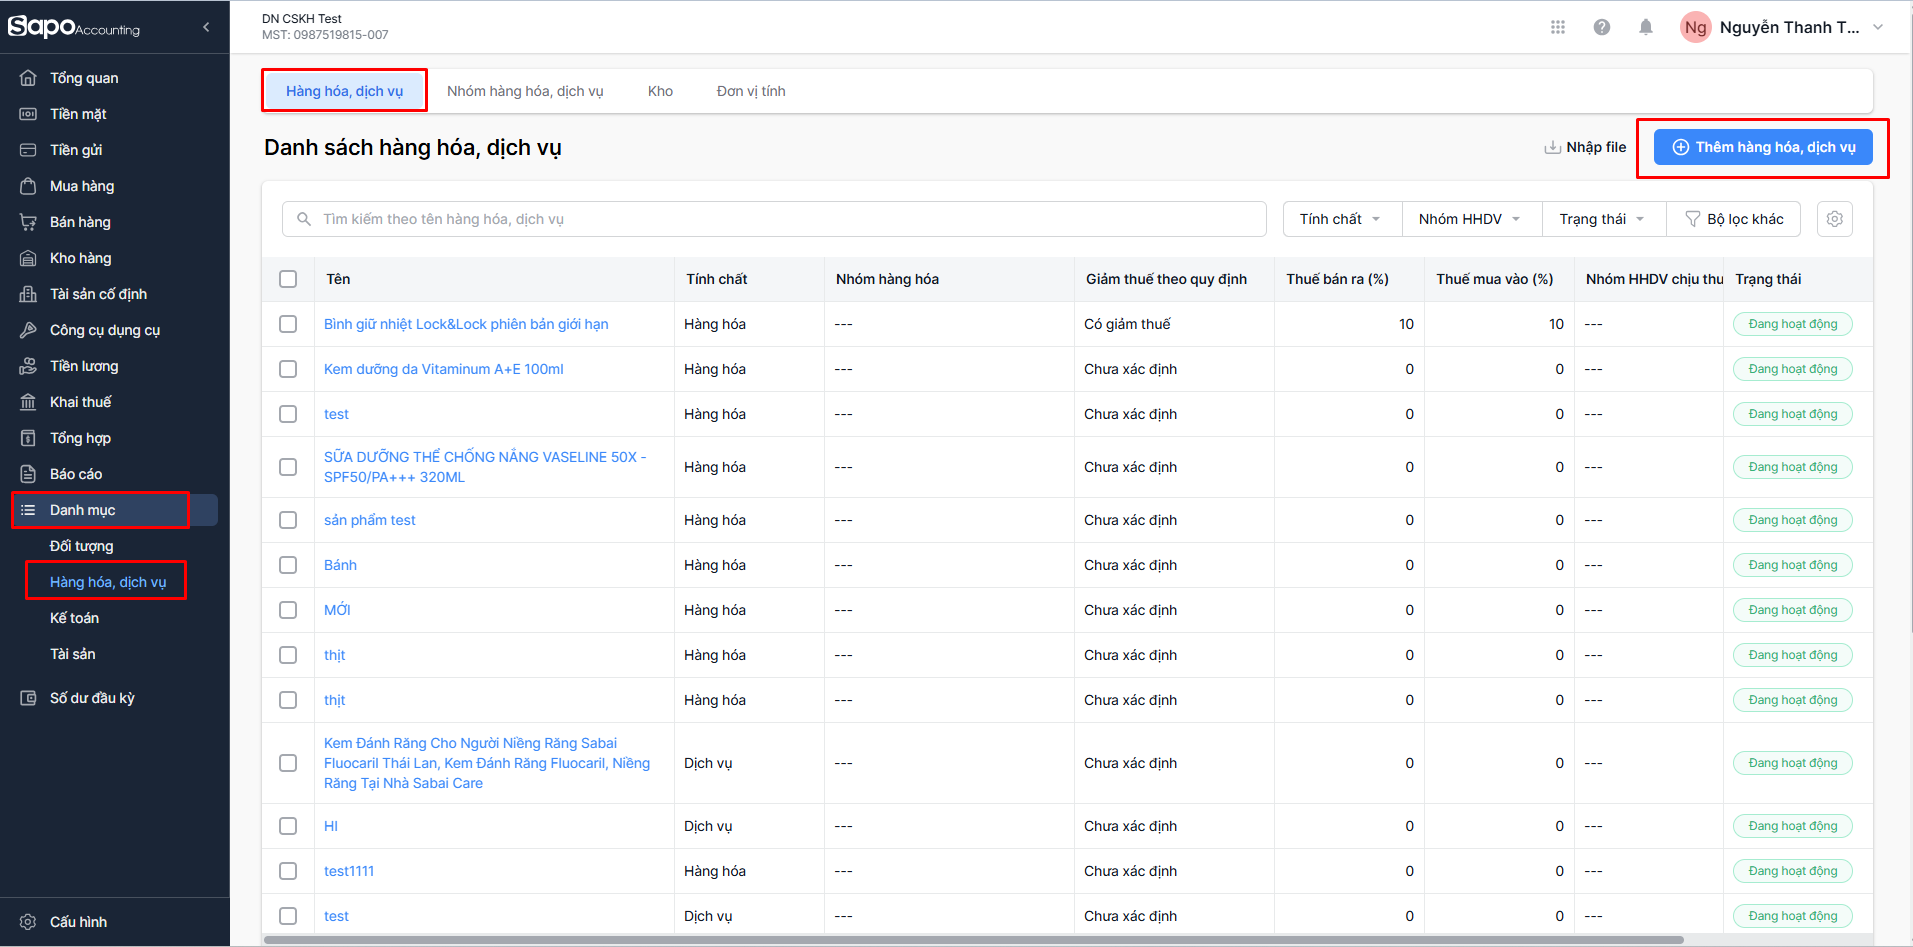Switch to Đơn vị tính tab

click(x=750, y=91)
